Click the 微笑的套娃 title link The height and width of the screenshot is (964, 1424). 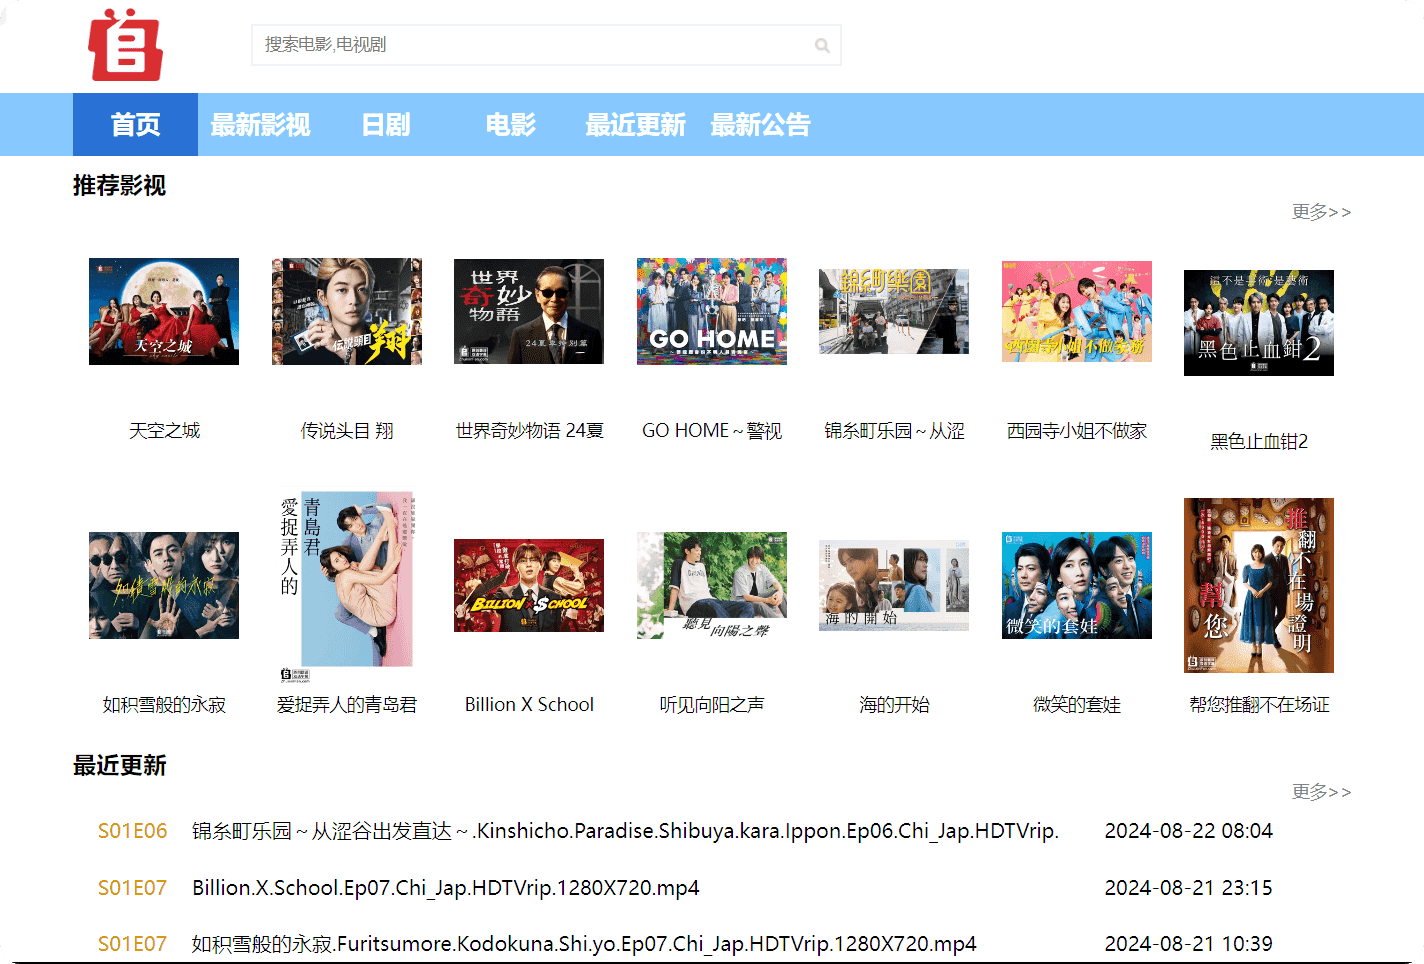click(x=1077, y=704)
